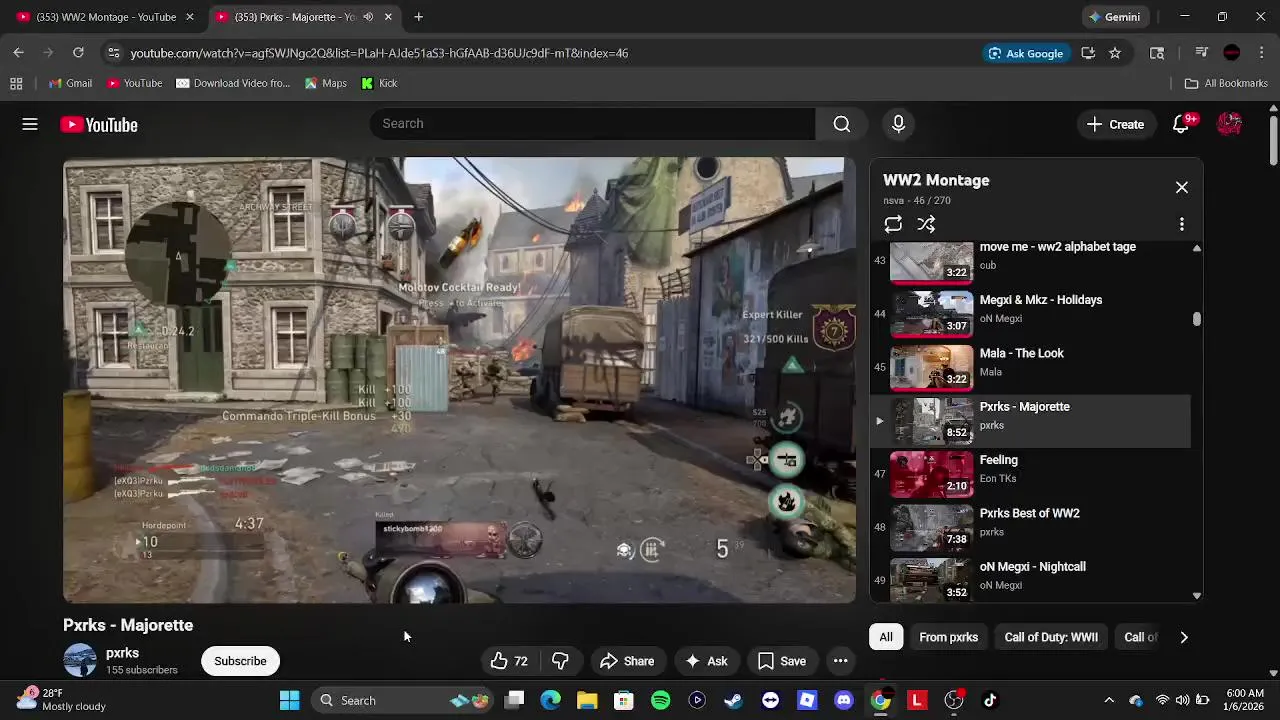Image resolution: width=1280 pixels, height=720 pixels.
Task: Click Ask Google in the address bar
Action: (x=1026, y=53)
